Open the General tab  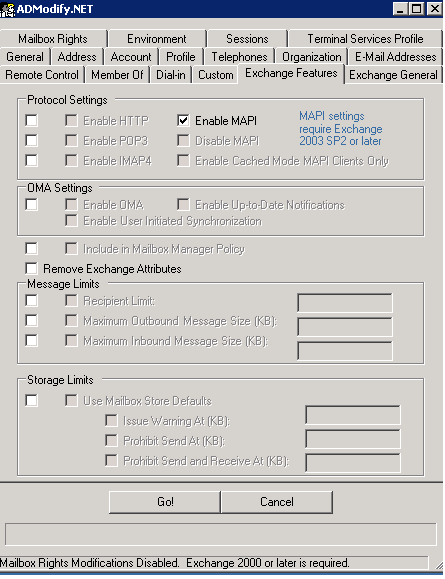tap(25, 57)
